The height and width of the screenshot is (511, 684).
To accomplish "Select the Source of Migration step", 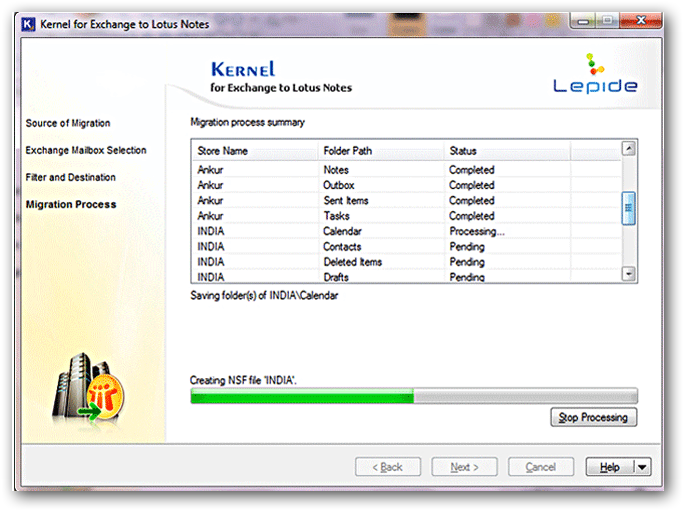I will (68, 123).
